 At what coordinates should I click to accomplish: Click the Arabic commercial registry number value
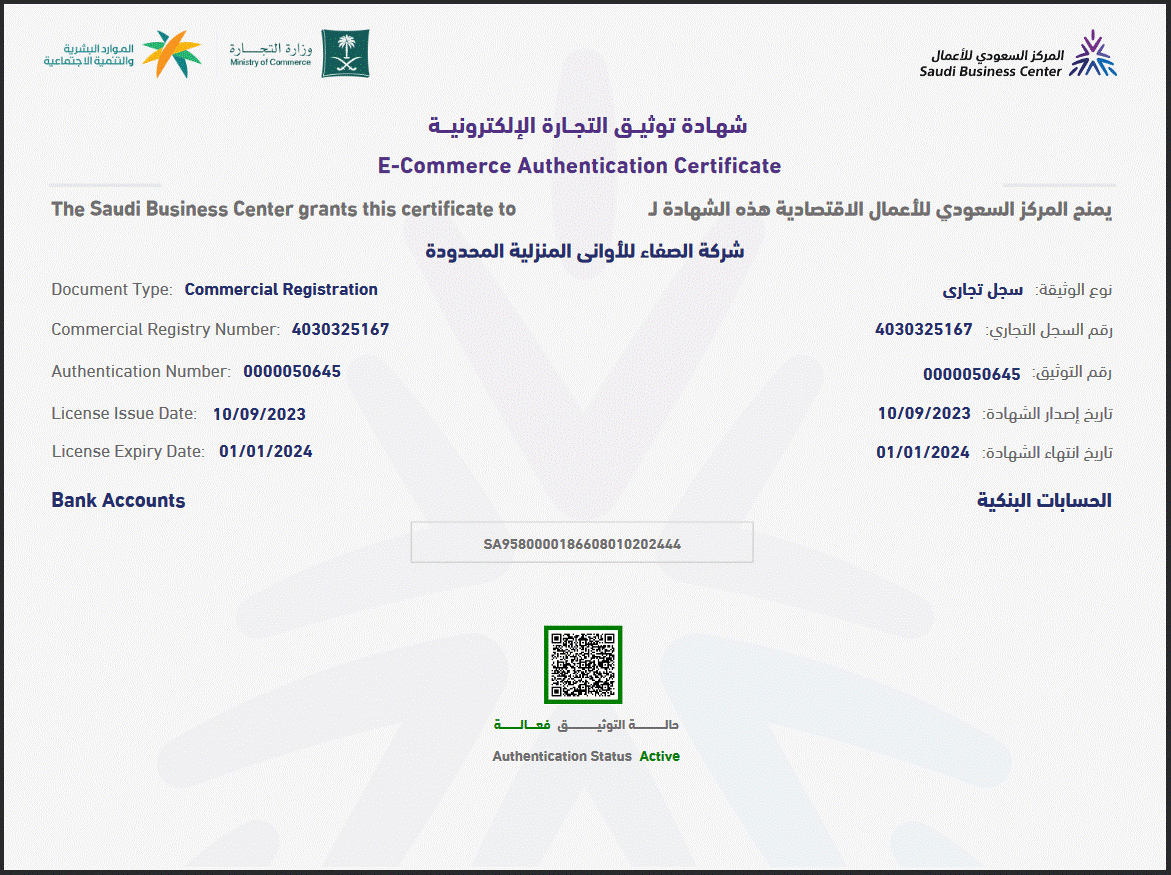(x=923, y=330)
